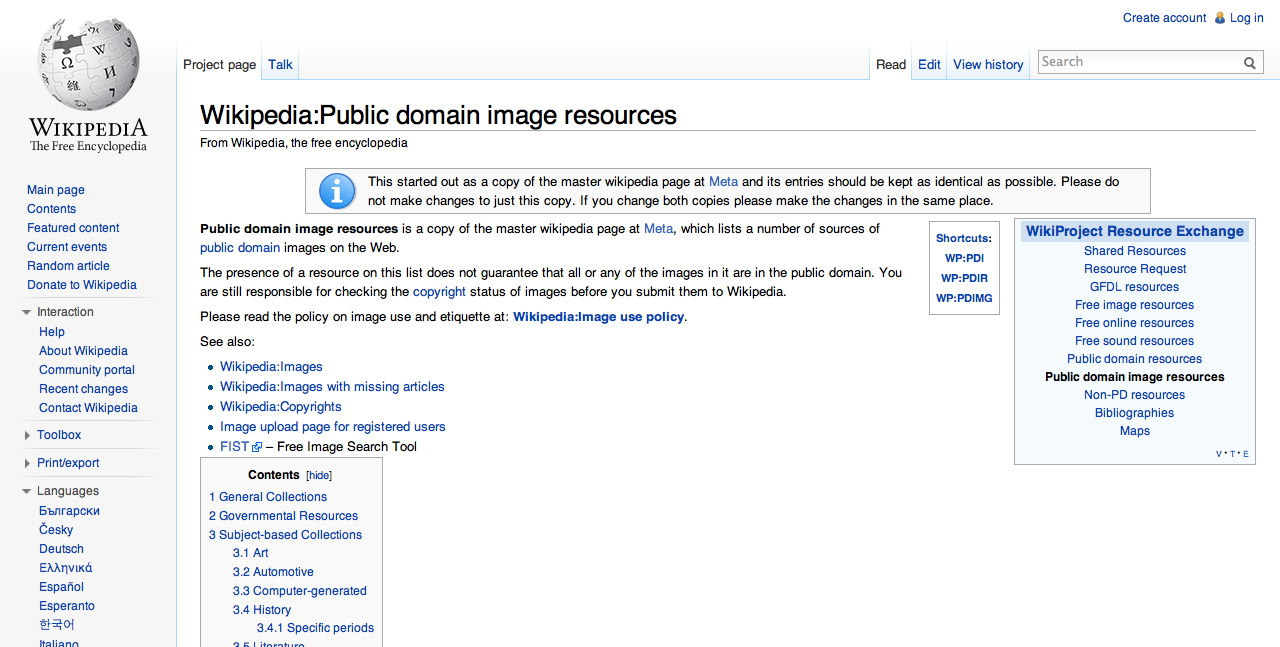Open Contents link in sidebar
Viewport: 1280px width, 647px height.
click(51, 209)
